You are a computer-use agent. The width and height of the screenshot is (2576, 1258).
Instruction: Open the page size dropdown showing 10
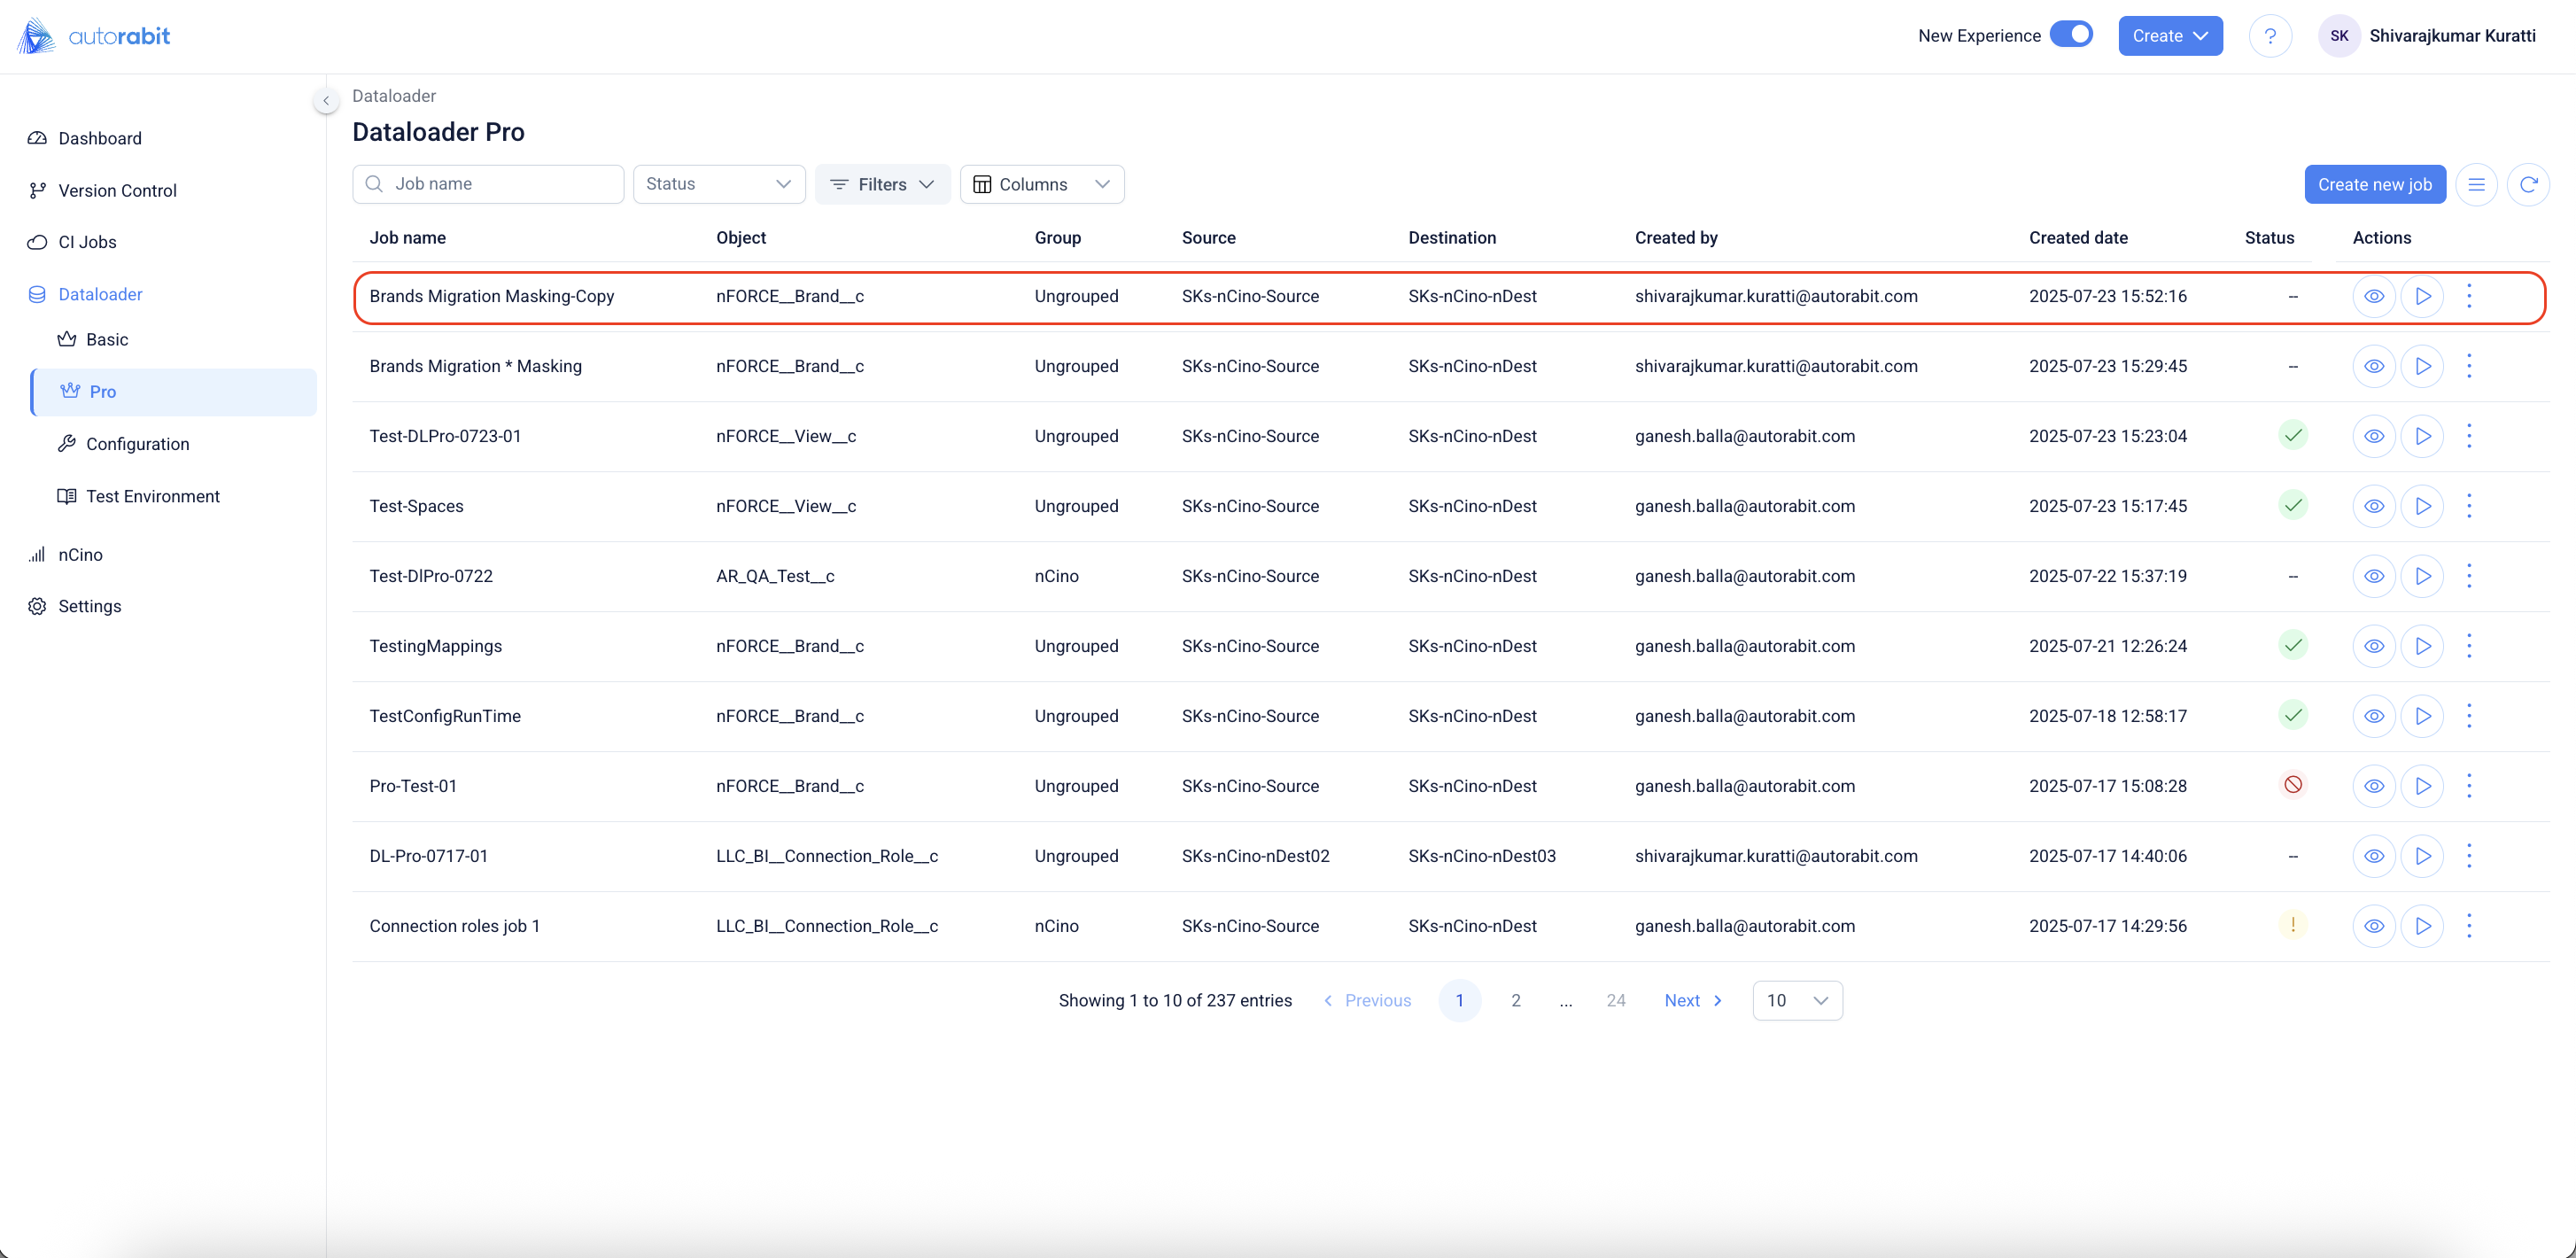pyautogui.click(x=1796, y=1001)
